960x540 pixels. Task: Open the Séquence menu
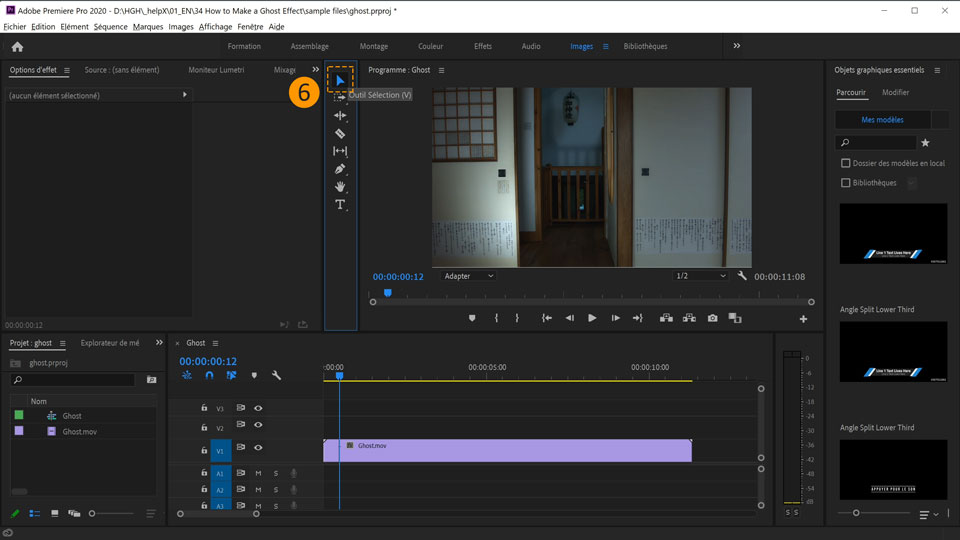(110, 27)
